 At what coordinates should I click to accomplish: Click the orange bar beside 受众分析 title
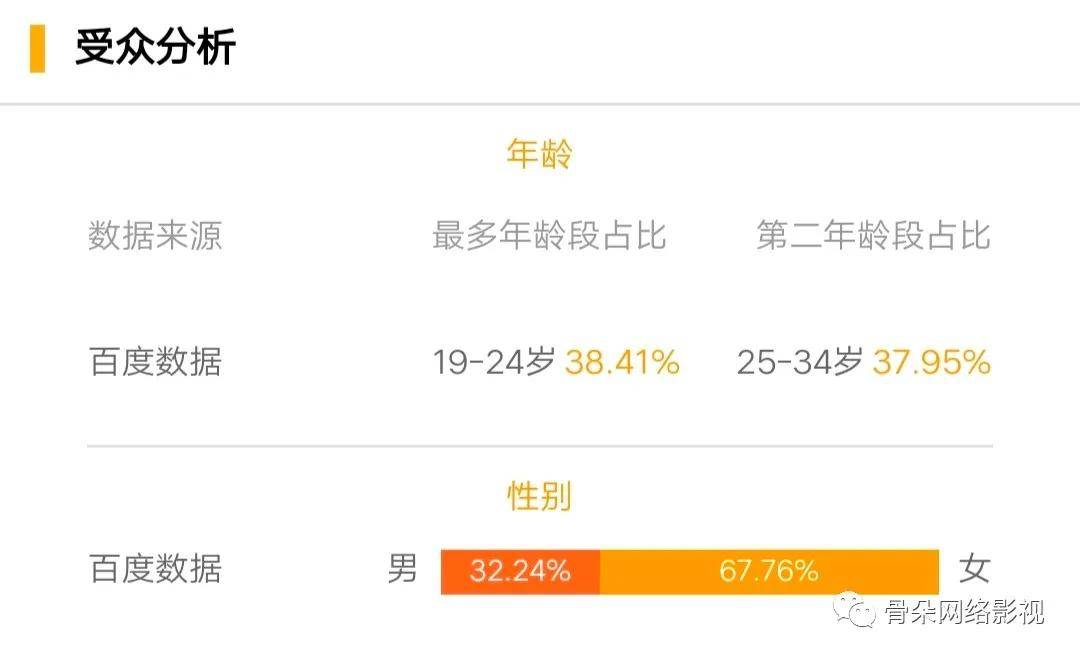[x=37, y=48]
